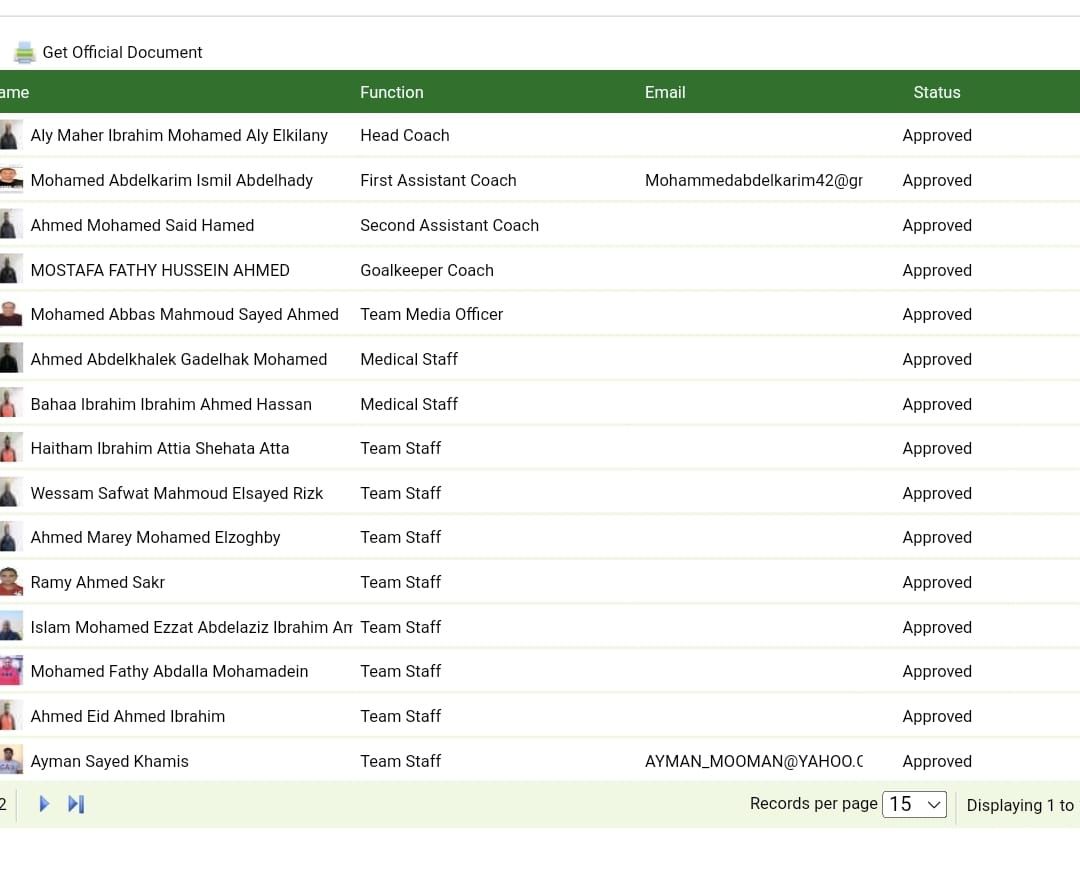Open the Records per page dropdown

pyautogui.click(x=914, y=804)
